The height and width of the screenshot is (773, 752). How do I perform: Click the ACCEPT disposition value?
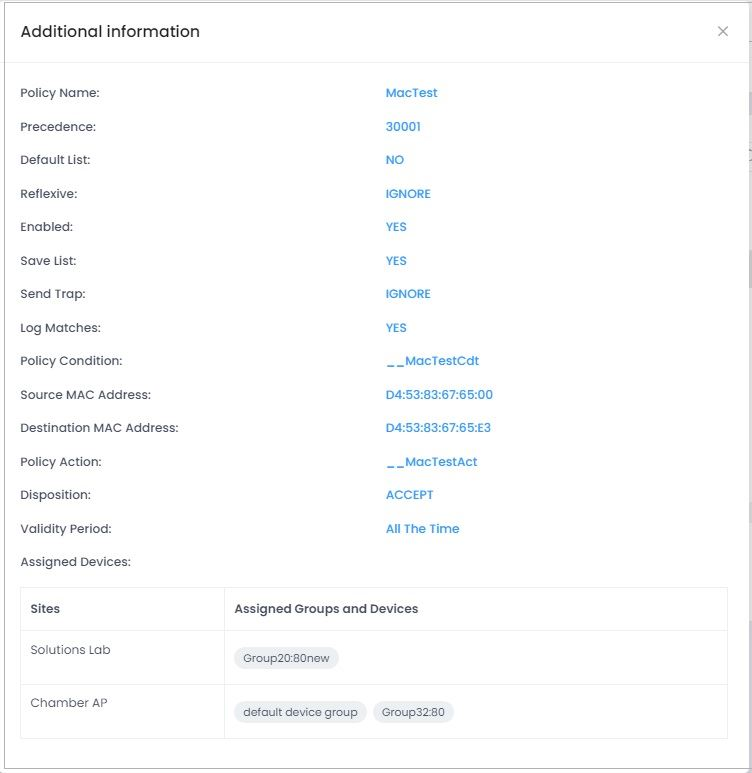click(x=409, y=495)
